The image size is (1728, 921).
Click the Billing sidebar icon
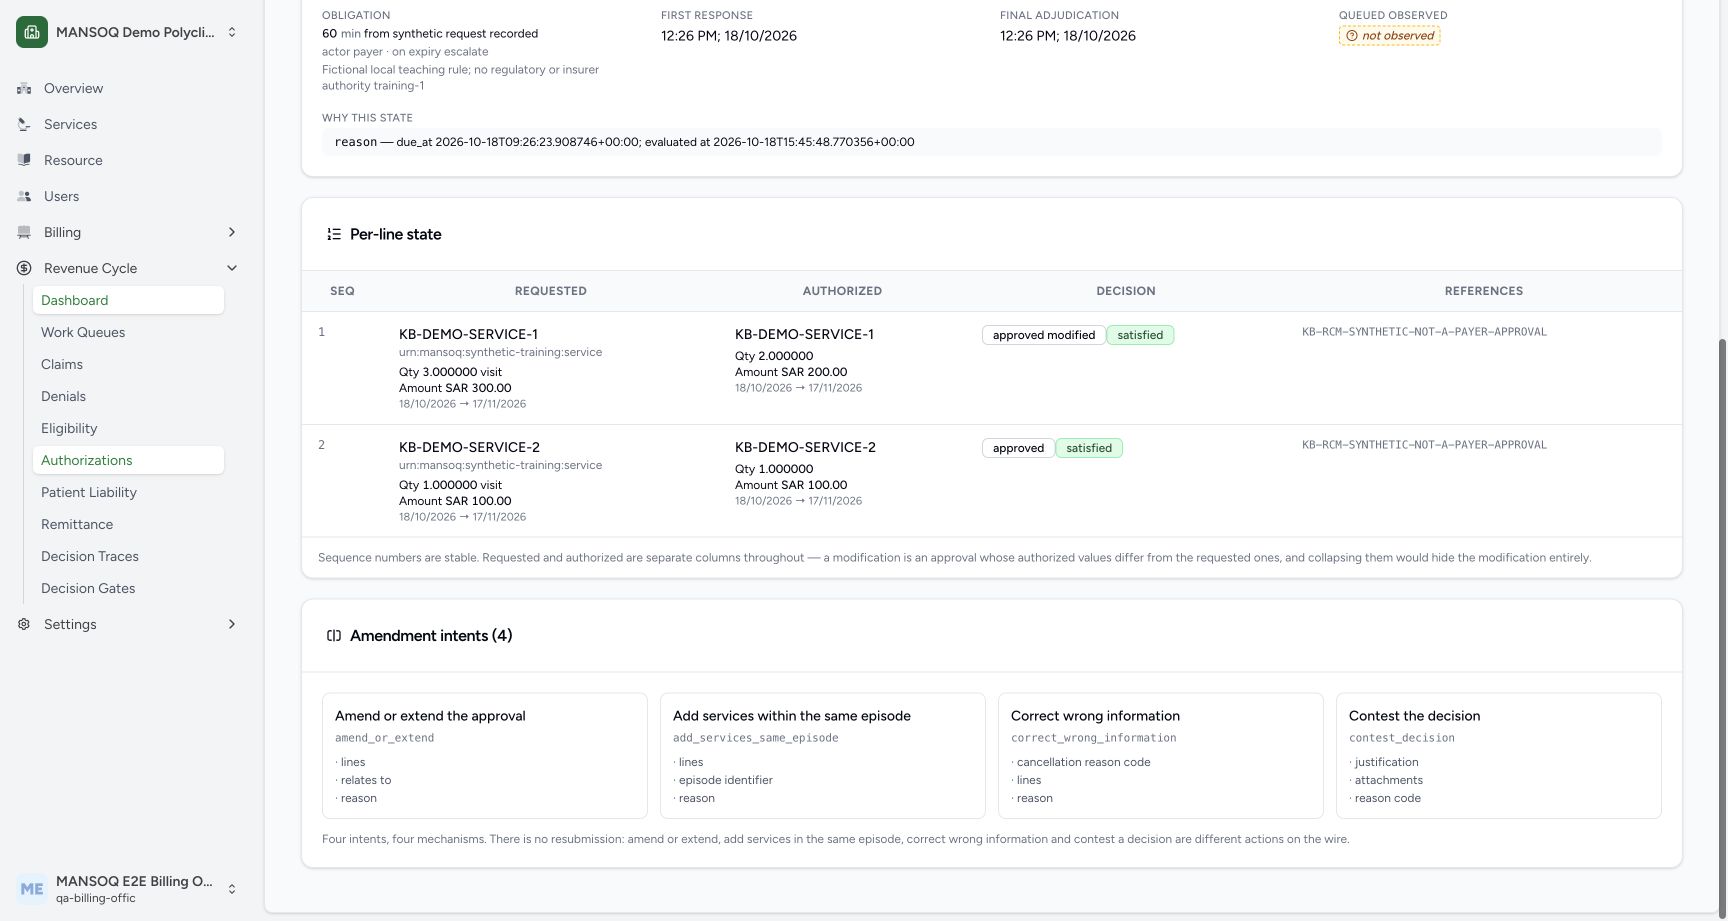pos(24,232)
